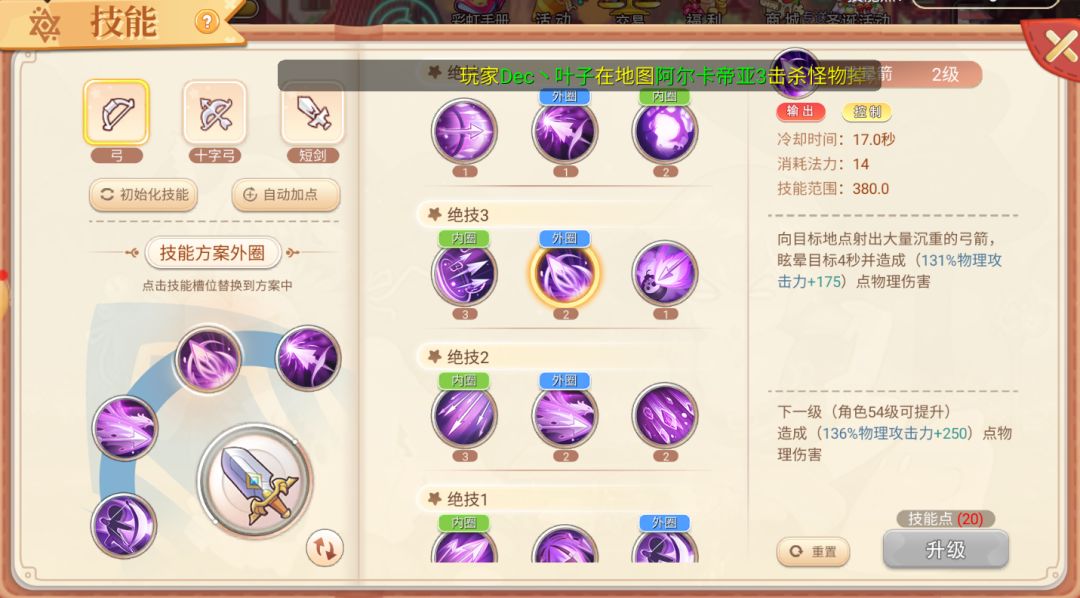
Task: Select the 弓 (bow) weapon icon
Action: pos(116,113)
